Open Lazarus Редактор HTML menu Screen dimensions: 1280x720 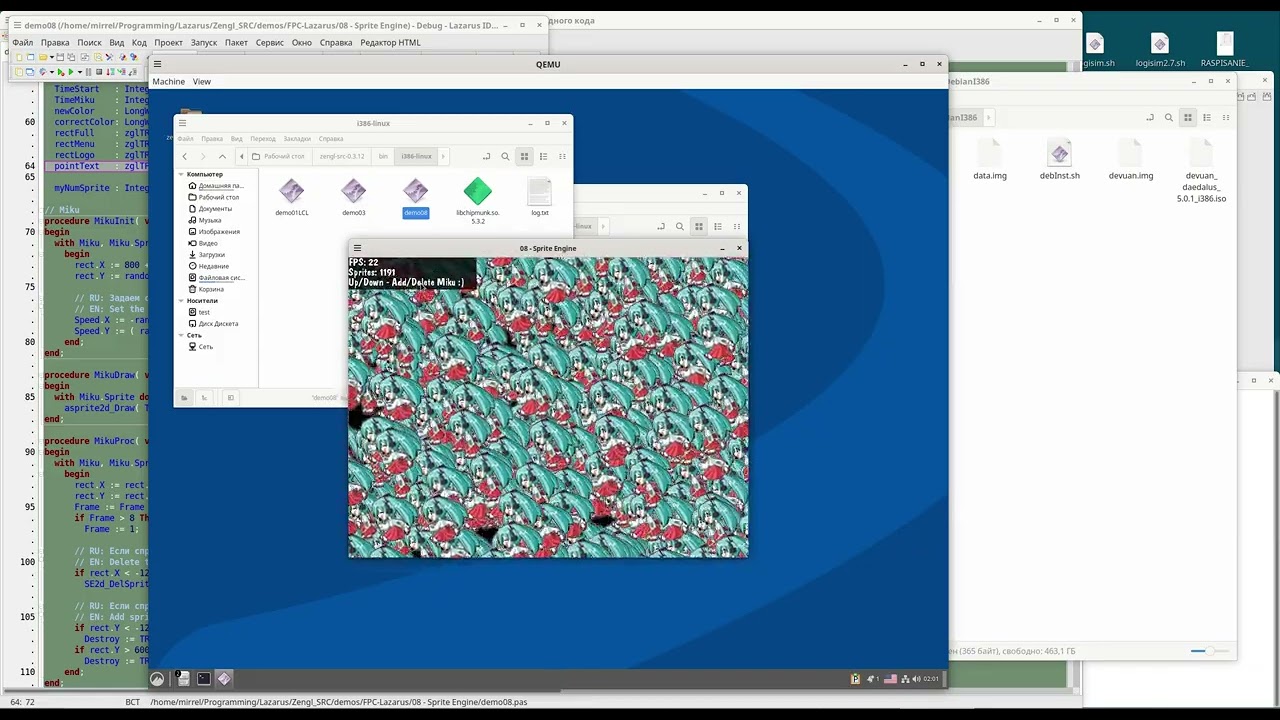390,42
